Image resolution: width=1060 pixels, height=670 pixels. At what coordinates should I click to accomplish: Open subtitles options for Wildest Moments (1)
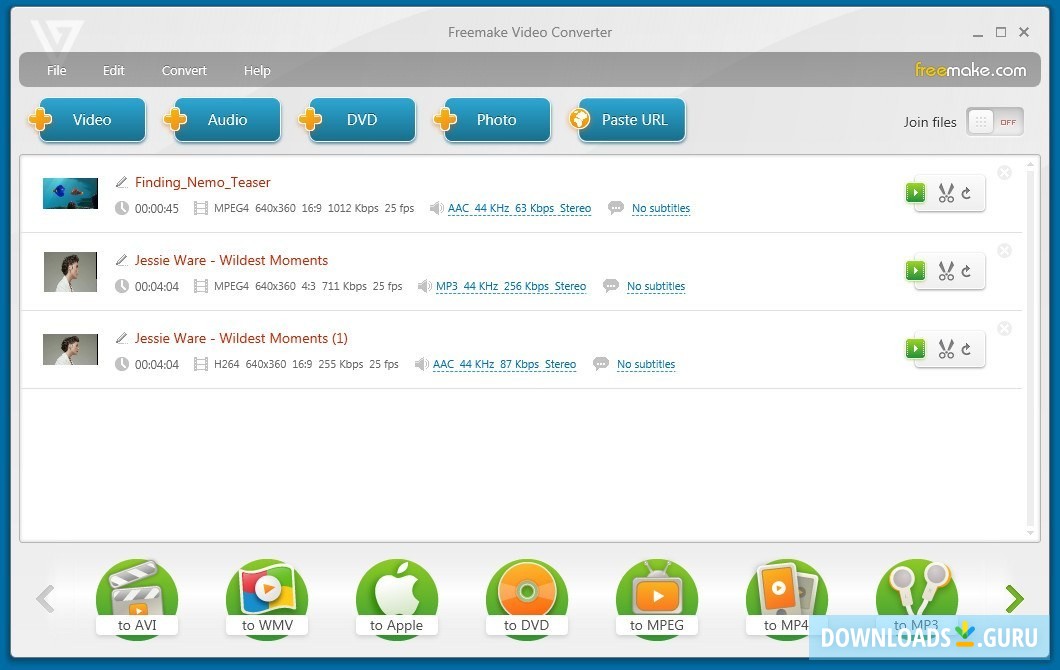[x=646, y=364]
